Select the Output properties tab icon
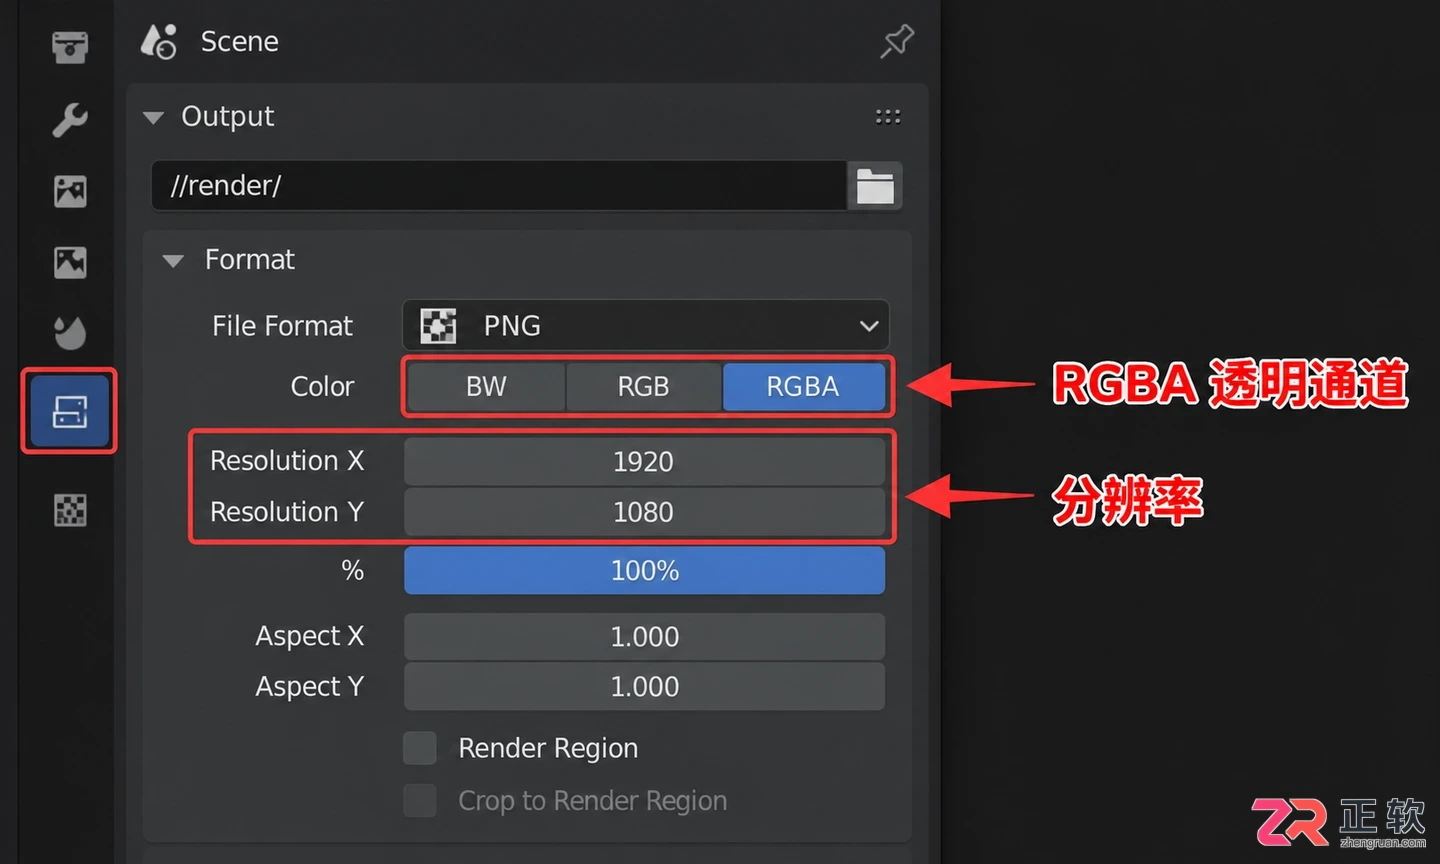1440x864 pixels. 70,411
